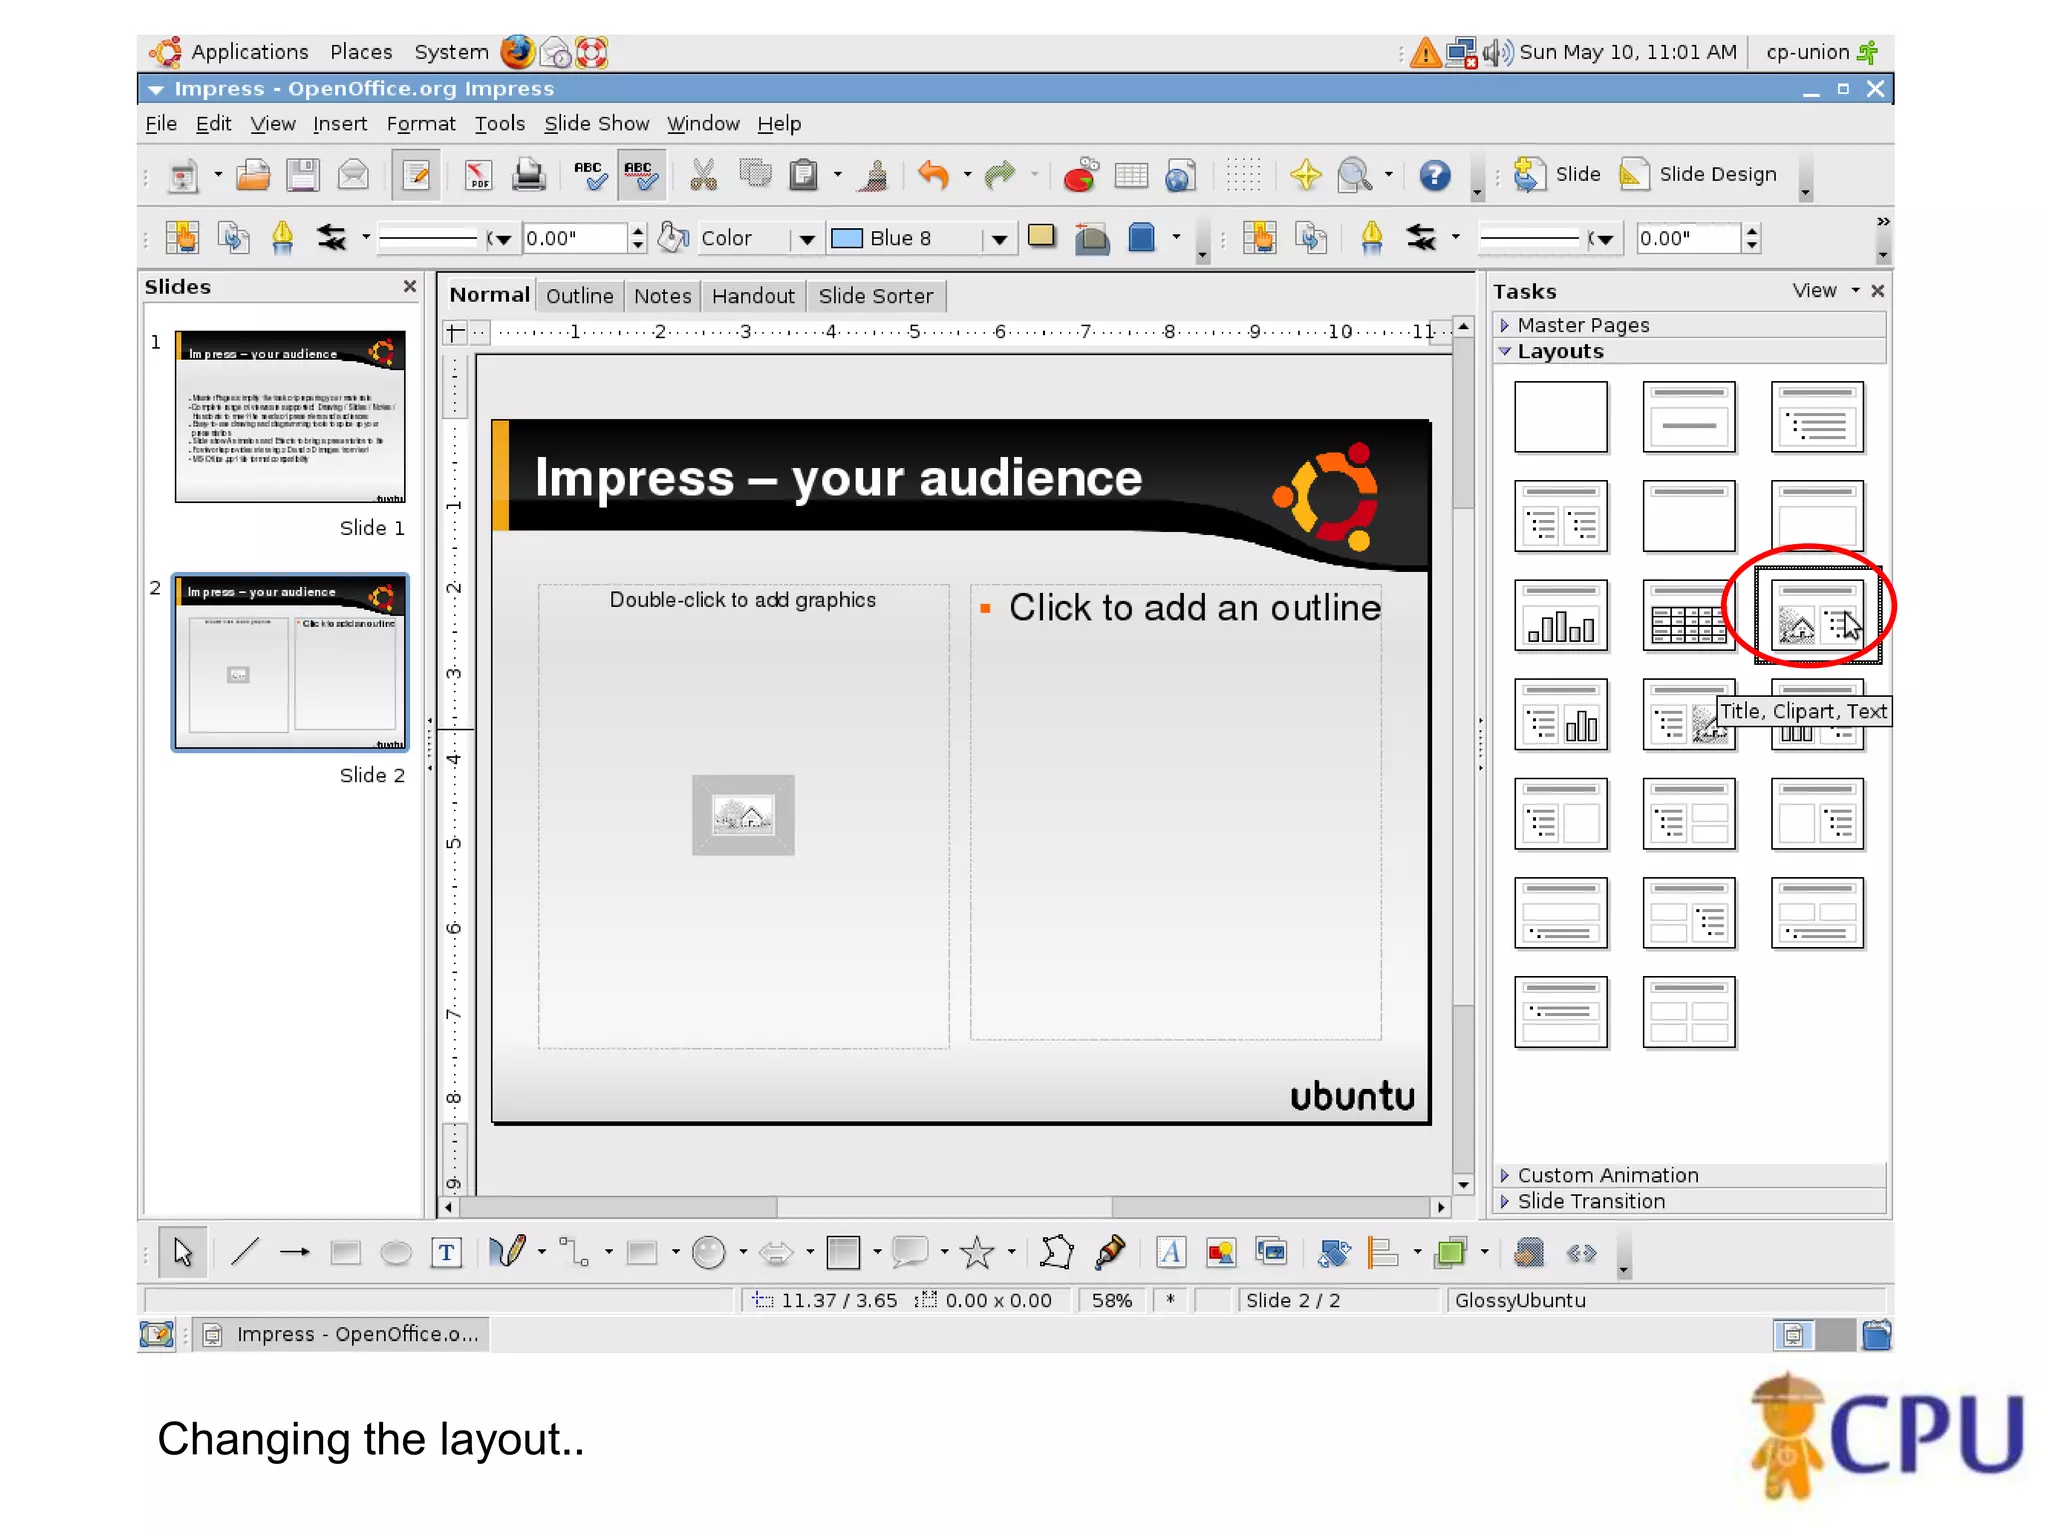2048x1536 pixels.
Task: Open the Places menu in top panel
Action: click(361, 52)
